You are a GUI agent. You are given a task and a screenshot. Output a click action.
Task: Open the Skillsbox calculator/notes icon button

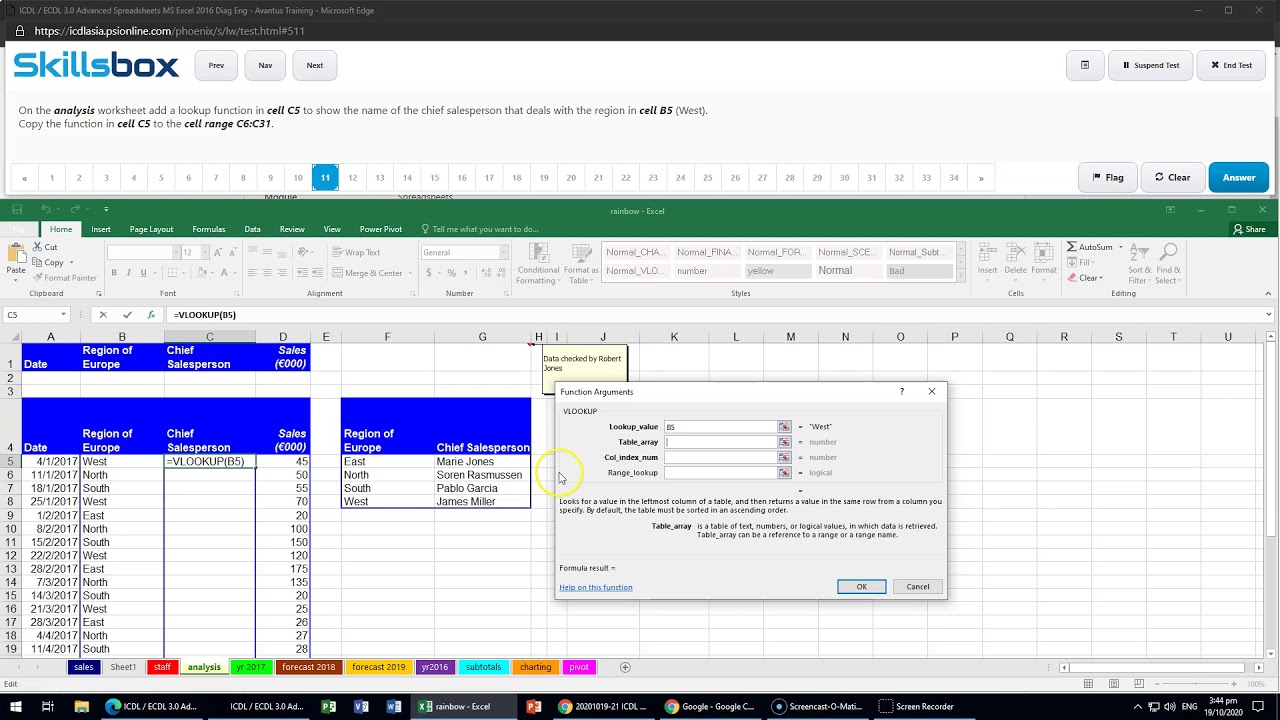tap(1085, 65)
